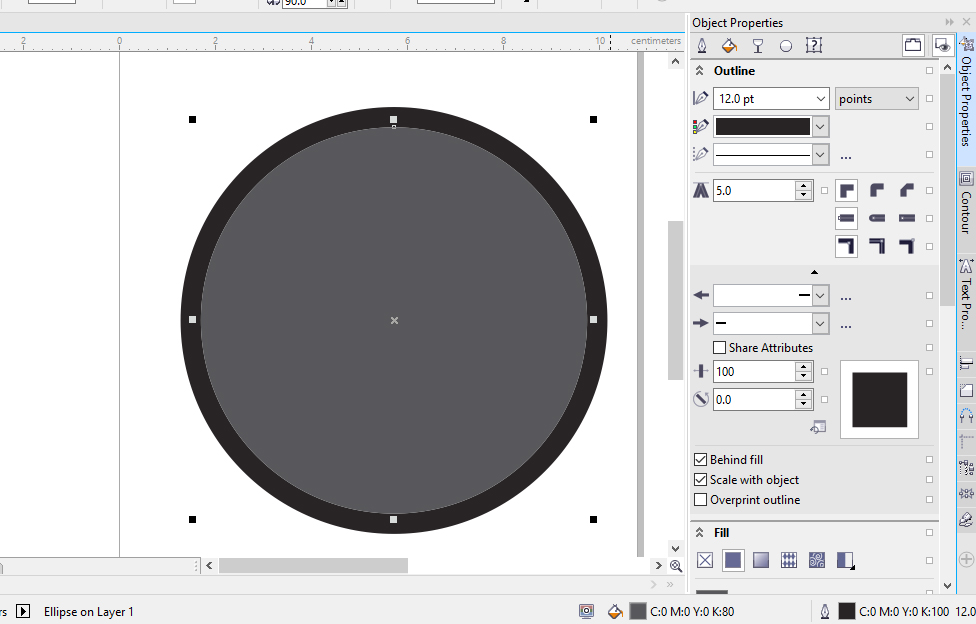This screenshot has width=976, height=624.
Task: Increase the miter limit with up arrow
Action: (x=804, y=186)
